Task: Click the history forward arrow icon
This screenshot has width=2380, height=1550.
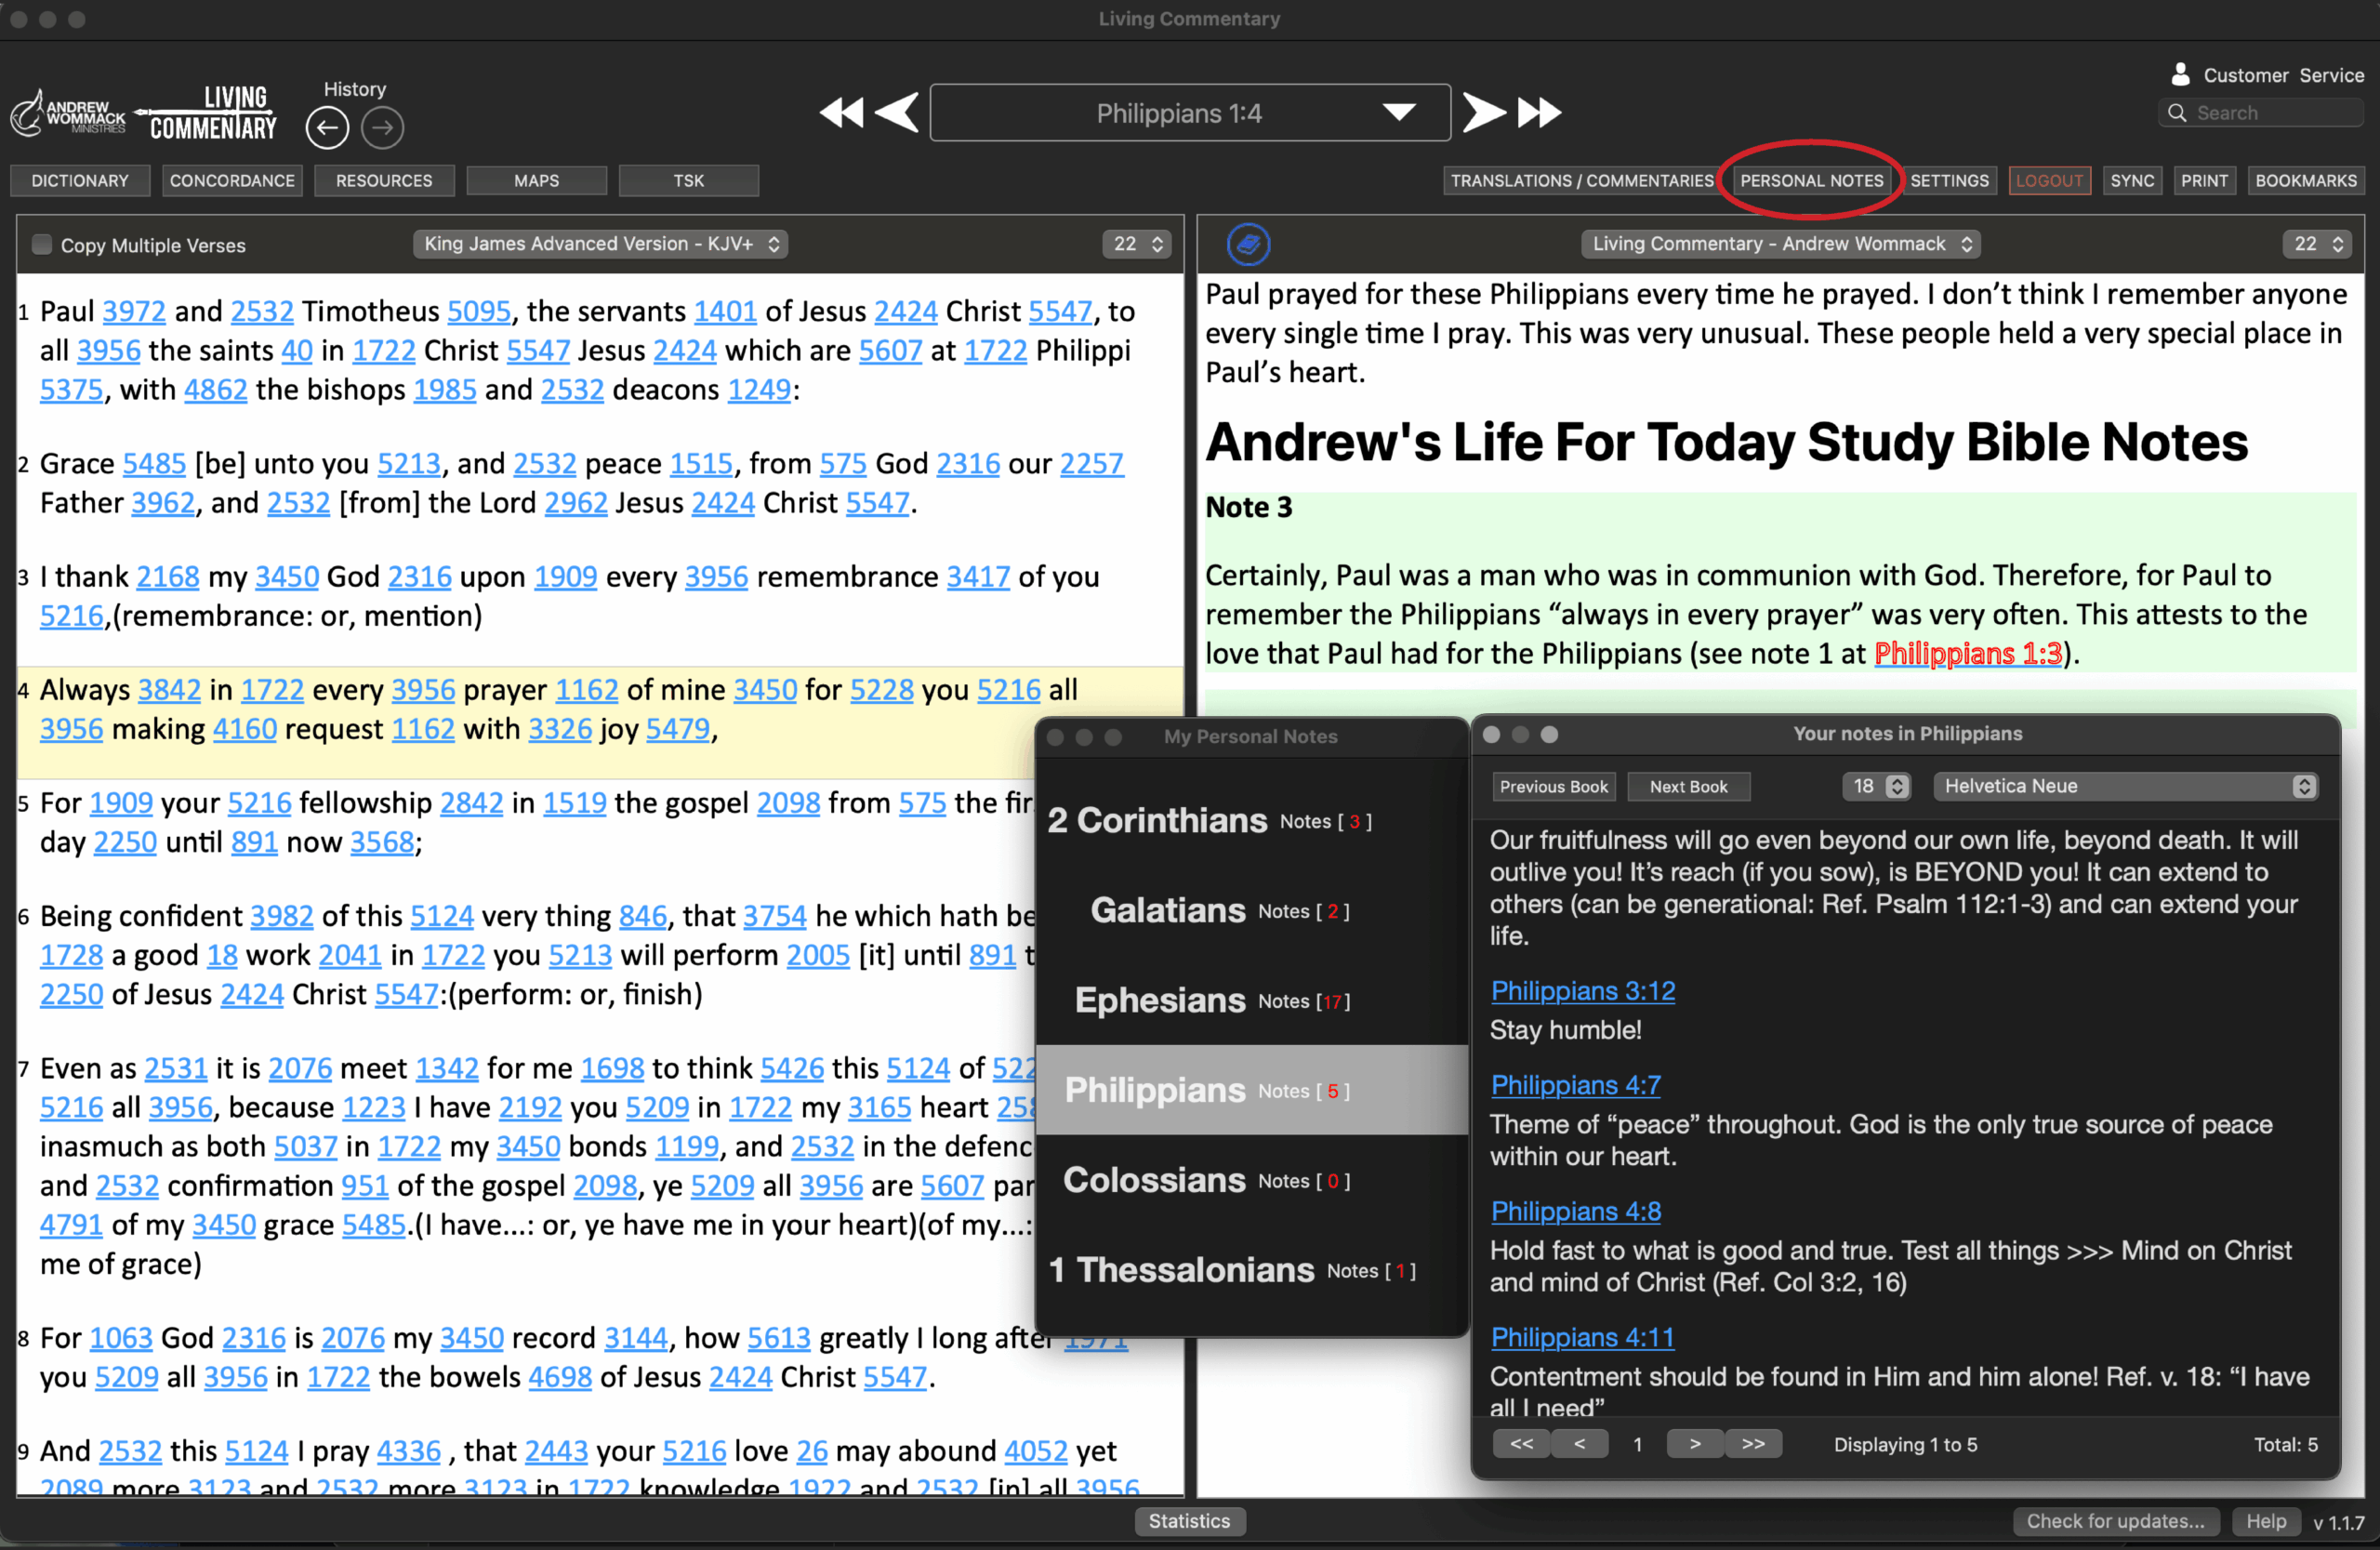Action: click(382, 128)
